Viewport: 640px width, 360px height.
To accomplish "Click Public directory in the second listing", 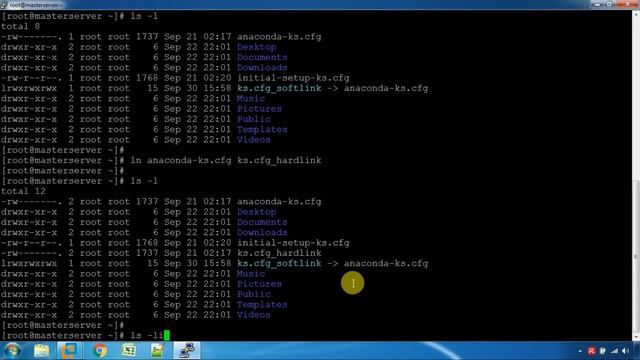I will click(254, 294).
